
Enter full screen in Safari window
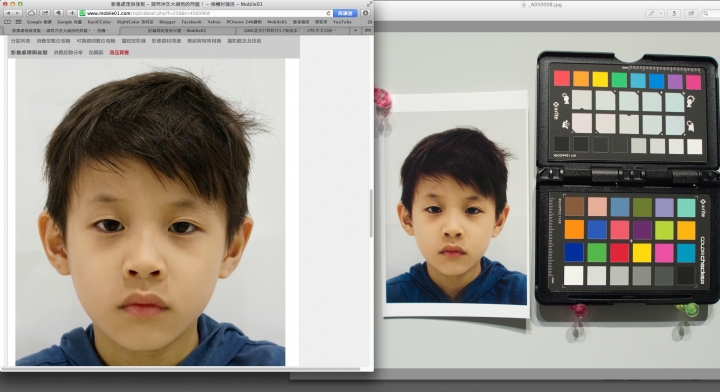[369, 4]
